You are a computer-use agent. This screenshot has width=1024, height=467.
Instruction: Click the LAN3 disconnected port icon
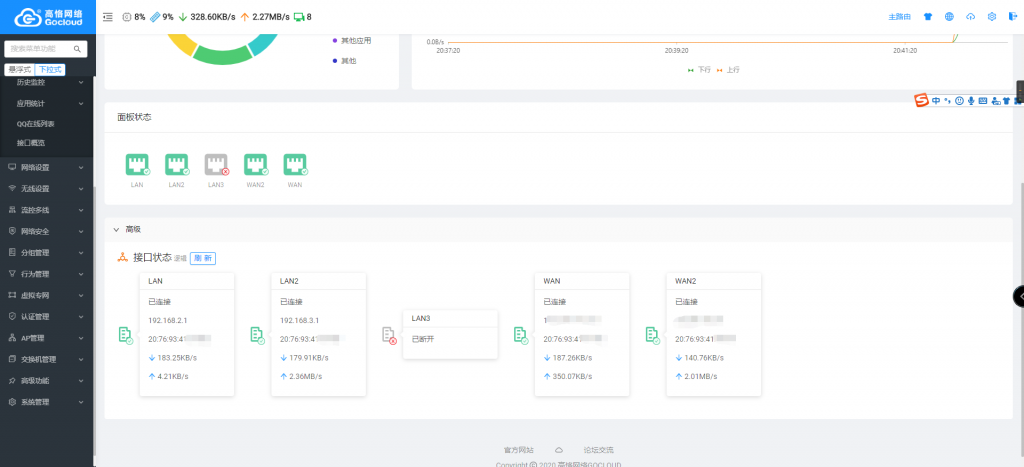click(216, 165)
